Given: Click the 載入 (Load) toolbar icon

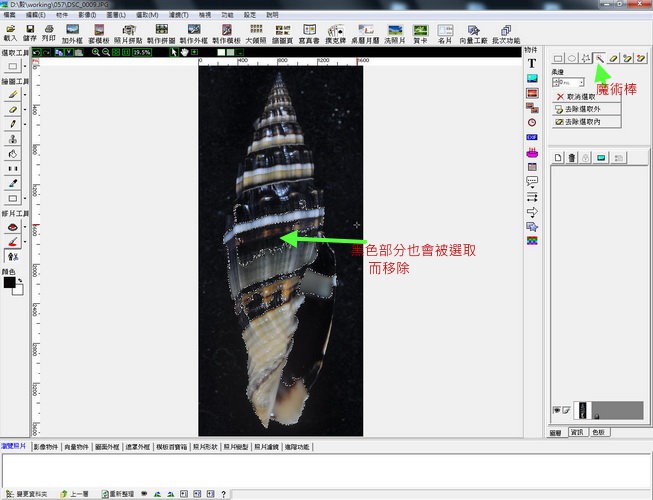Looking at the screenshot, I should click(x=10, y=33).
